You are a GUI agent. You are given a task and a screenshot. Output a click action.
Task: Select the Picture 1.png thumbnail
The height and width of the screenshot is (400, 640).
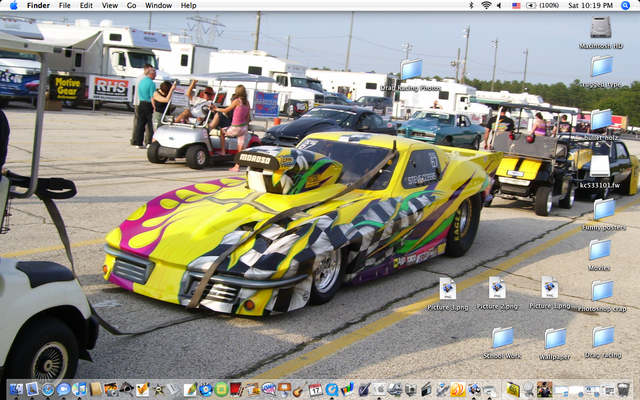549,288
